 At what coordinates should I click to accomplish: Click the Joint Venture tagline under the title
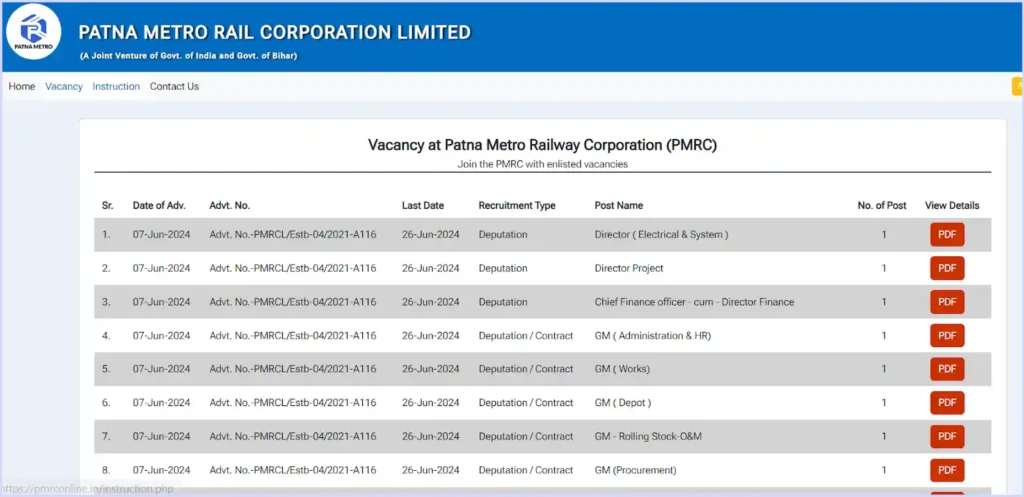click(188, 56)
